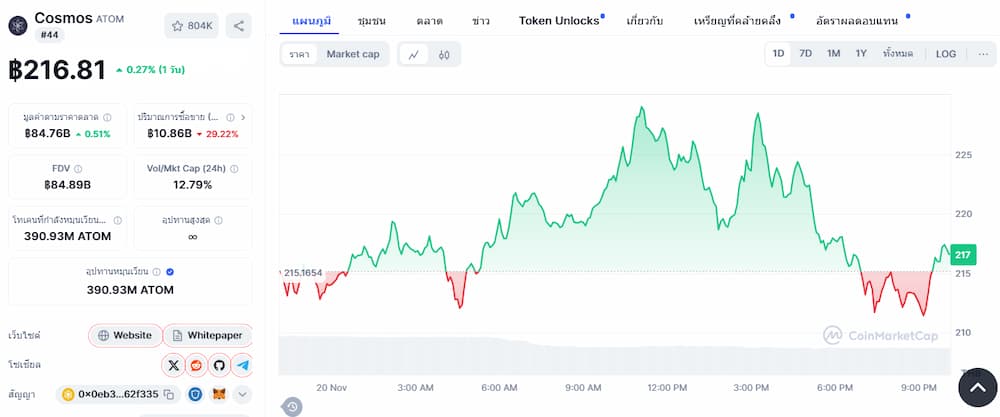Click the ฿10.86B volume value
This screenshot has width=1000, height=417.
[170, 134]
